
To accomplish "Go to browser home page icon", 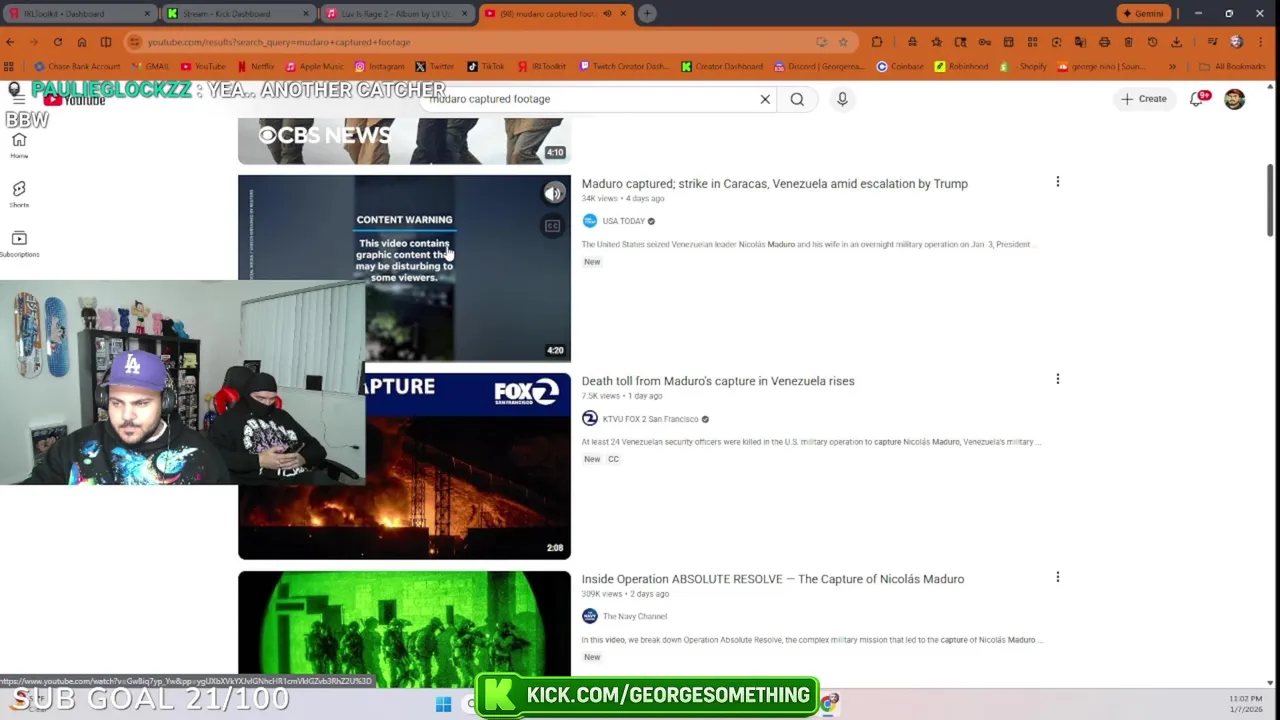I will (82, 42).
